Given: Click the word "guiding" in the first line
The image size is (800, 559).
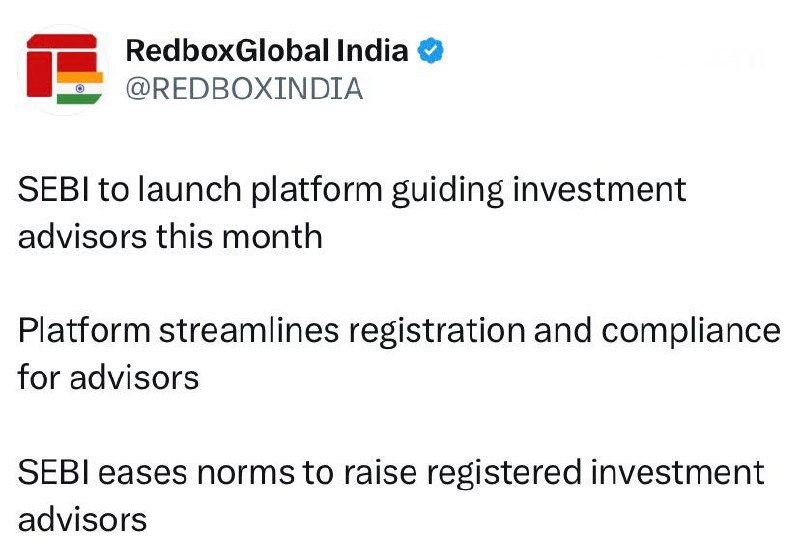Looking at the screenshot, I should pyautogui.click(x=446, y=191).
